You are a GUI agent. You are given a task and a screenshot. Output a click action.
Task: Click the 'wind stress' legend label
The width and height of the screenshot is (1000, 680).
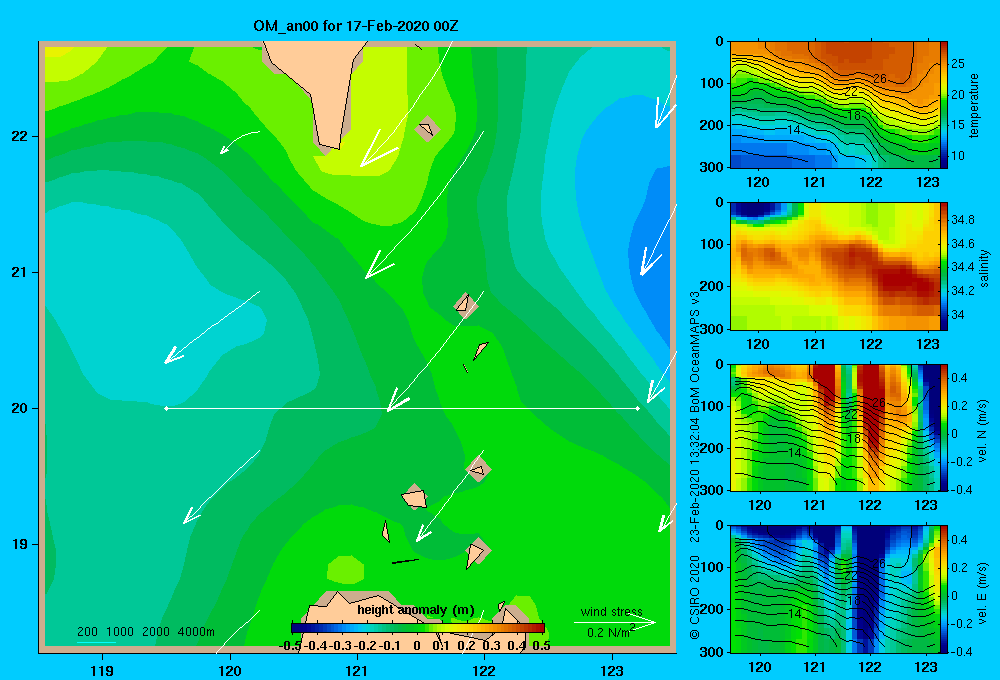pyautogui.click(x=612, y=611)
